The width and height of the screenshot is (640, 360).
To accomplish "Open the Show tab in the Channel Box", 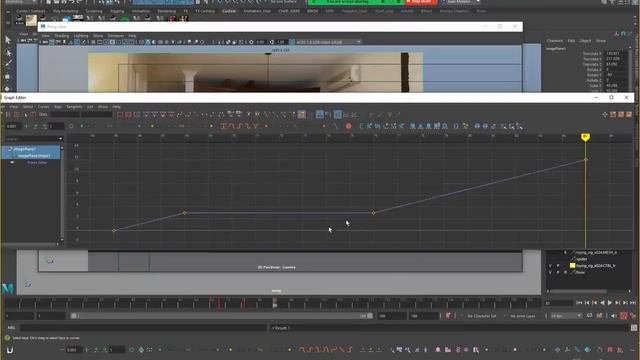I will click(x=601, y=41).
